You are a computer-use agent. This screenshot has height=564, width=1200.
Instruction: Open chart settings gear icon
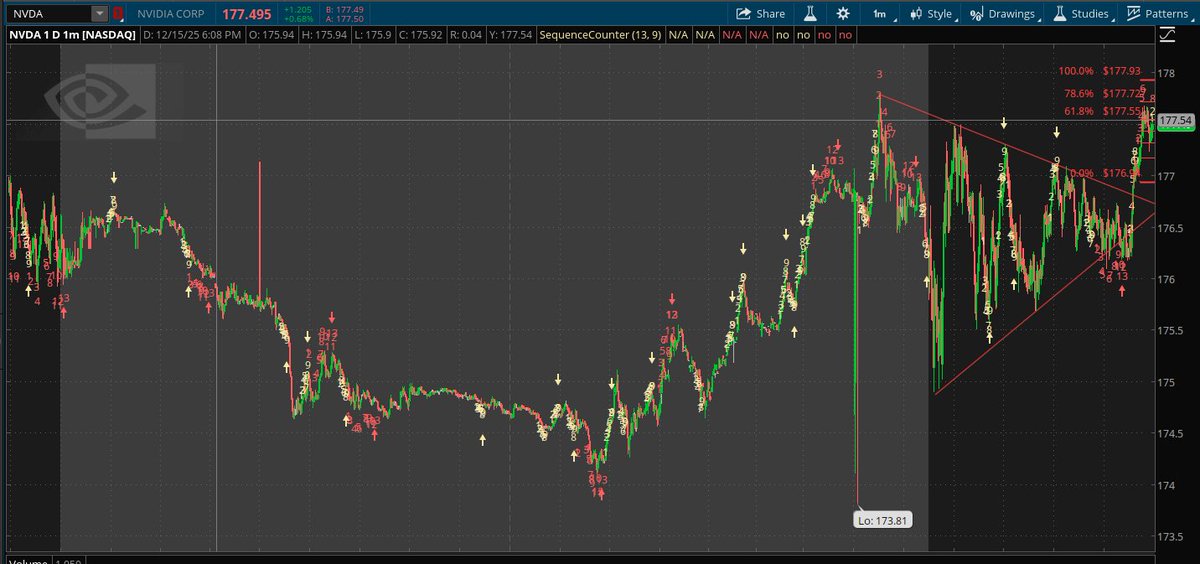843,14
